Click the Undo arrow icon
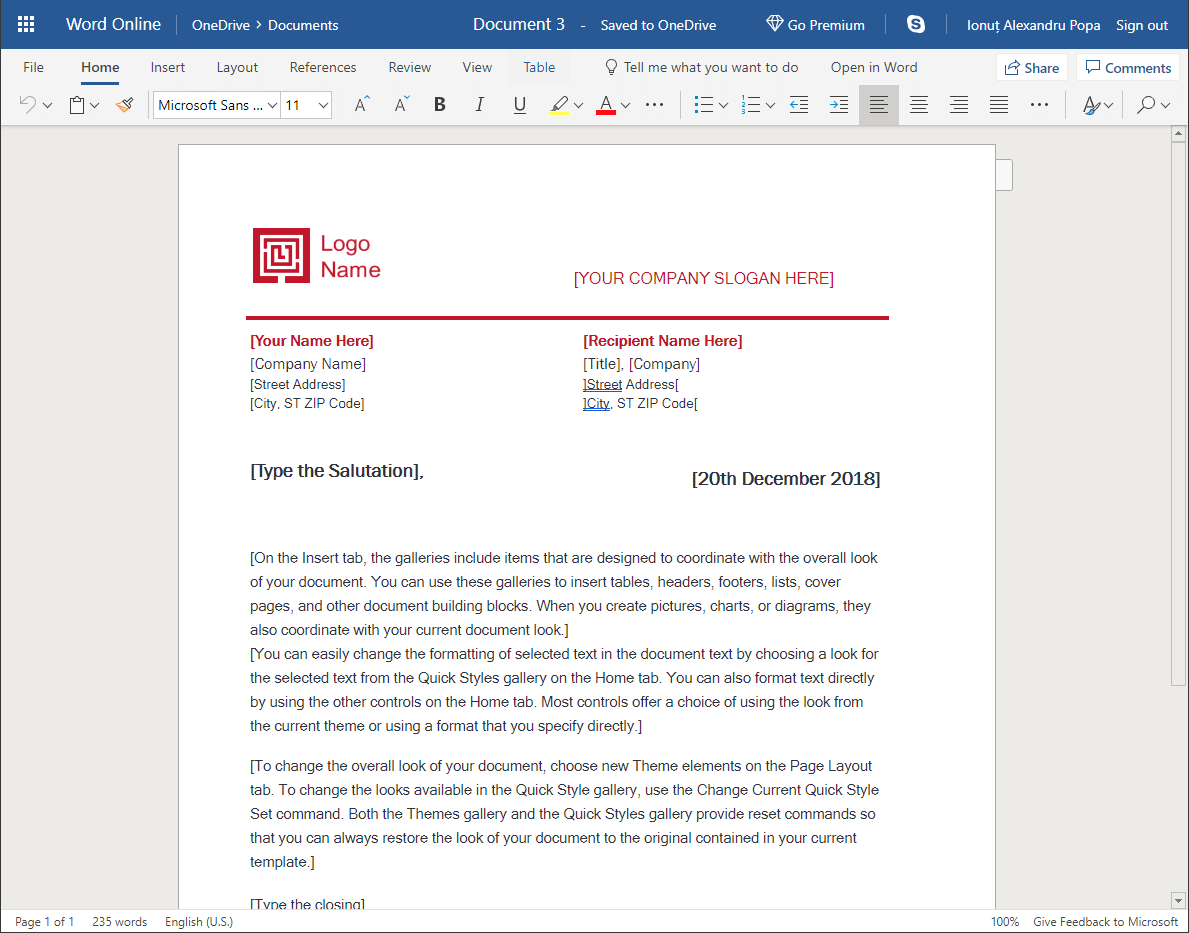This screenshot has width=1189, height=933. coord(27,105)
